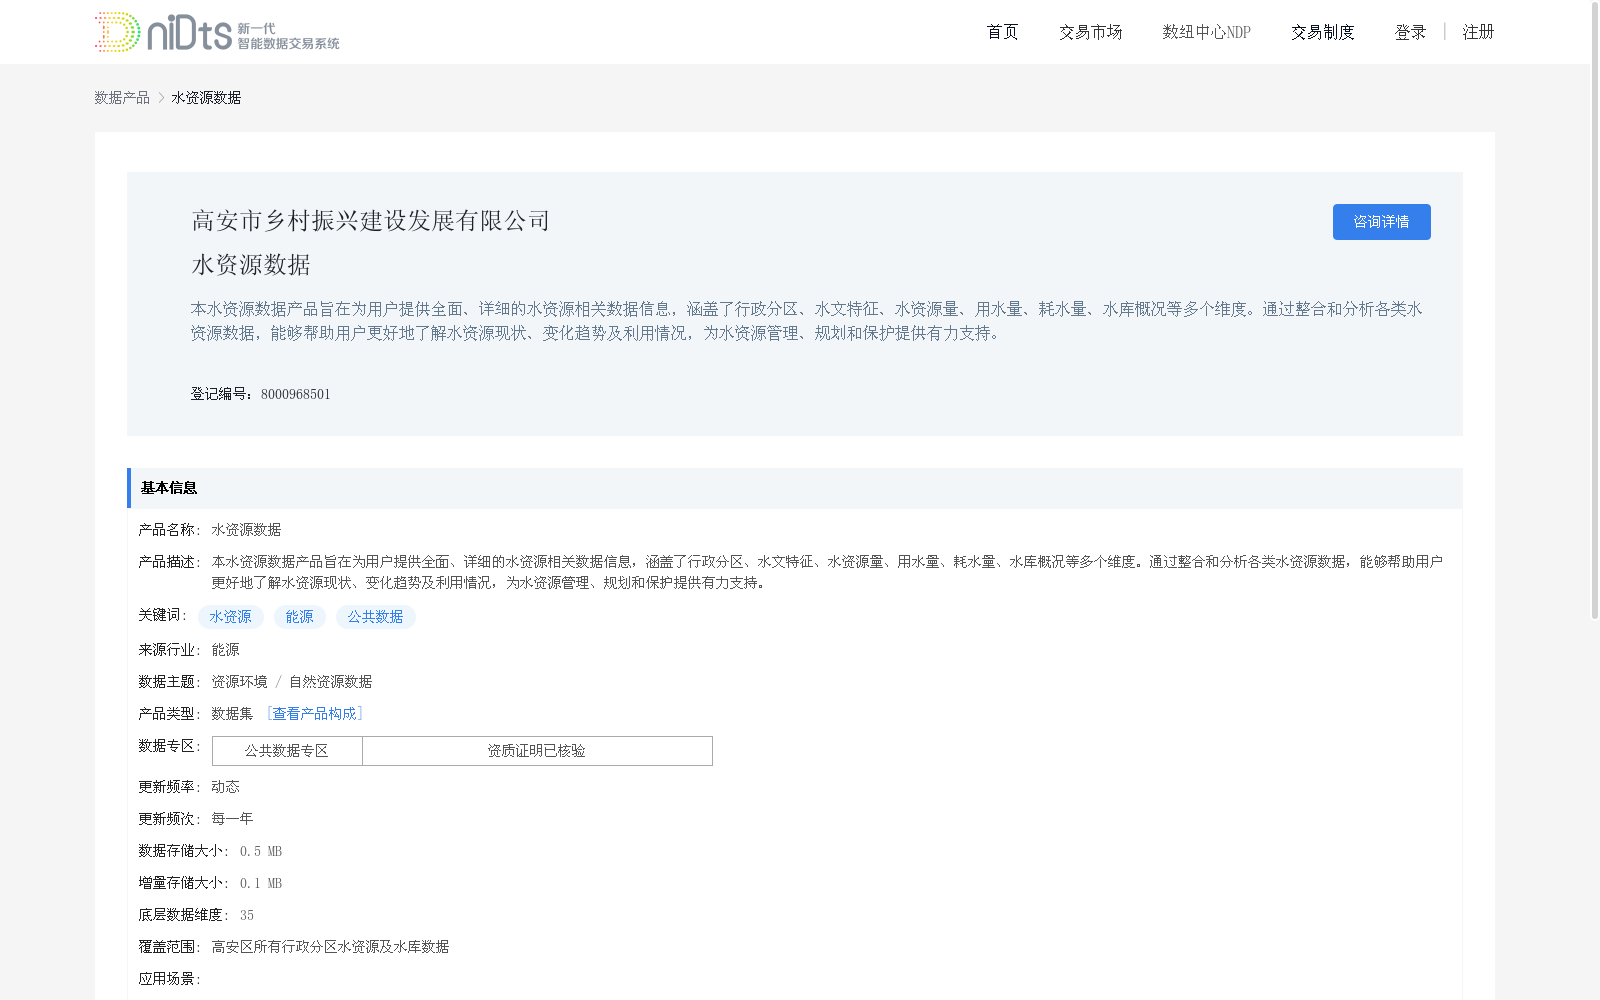Click the 应用场景 label
This screenshot has width=1600, height=1000.
pos(167,979)
